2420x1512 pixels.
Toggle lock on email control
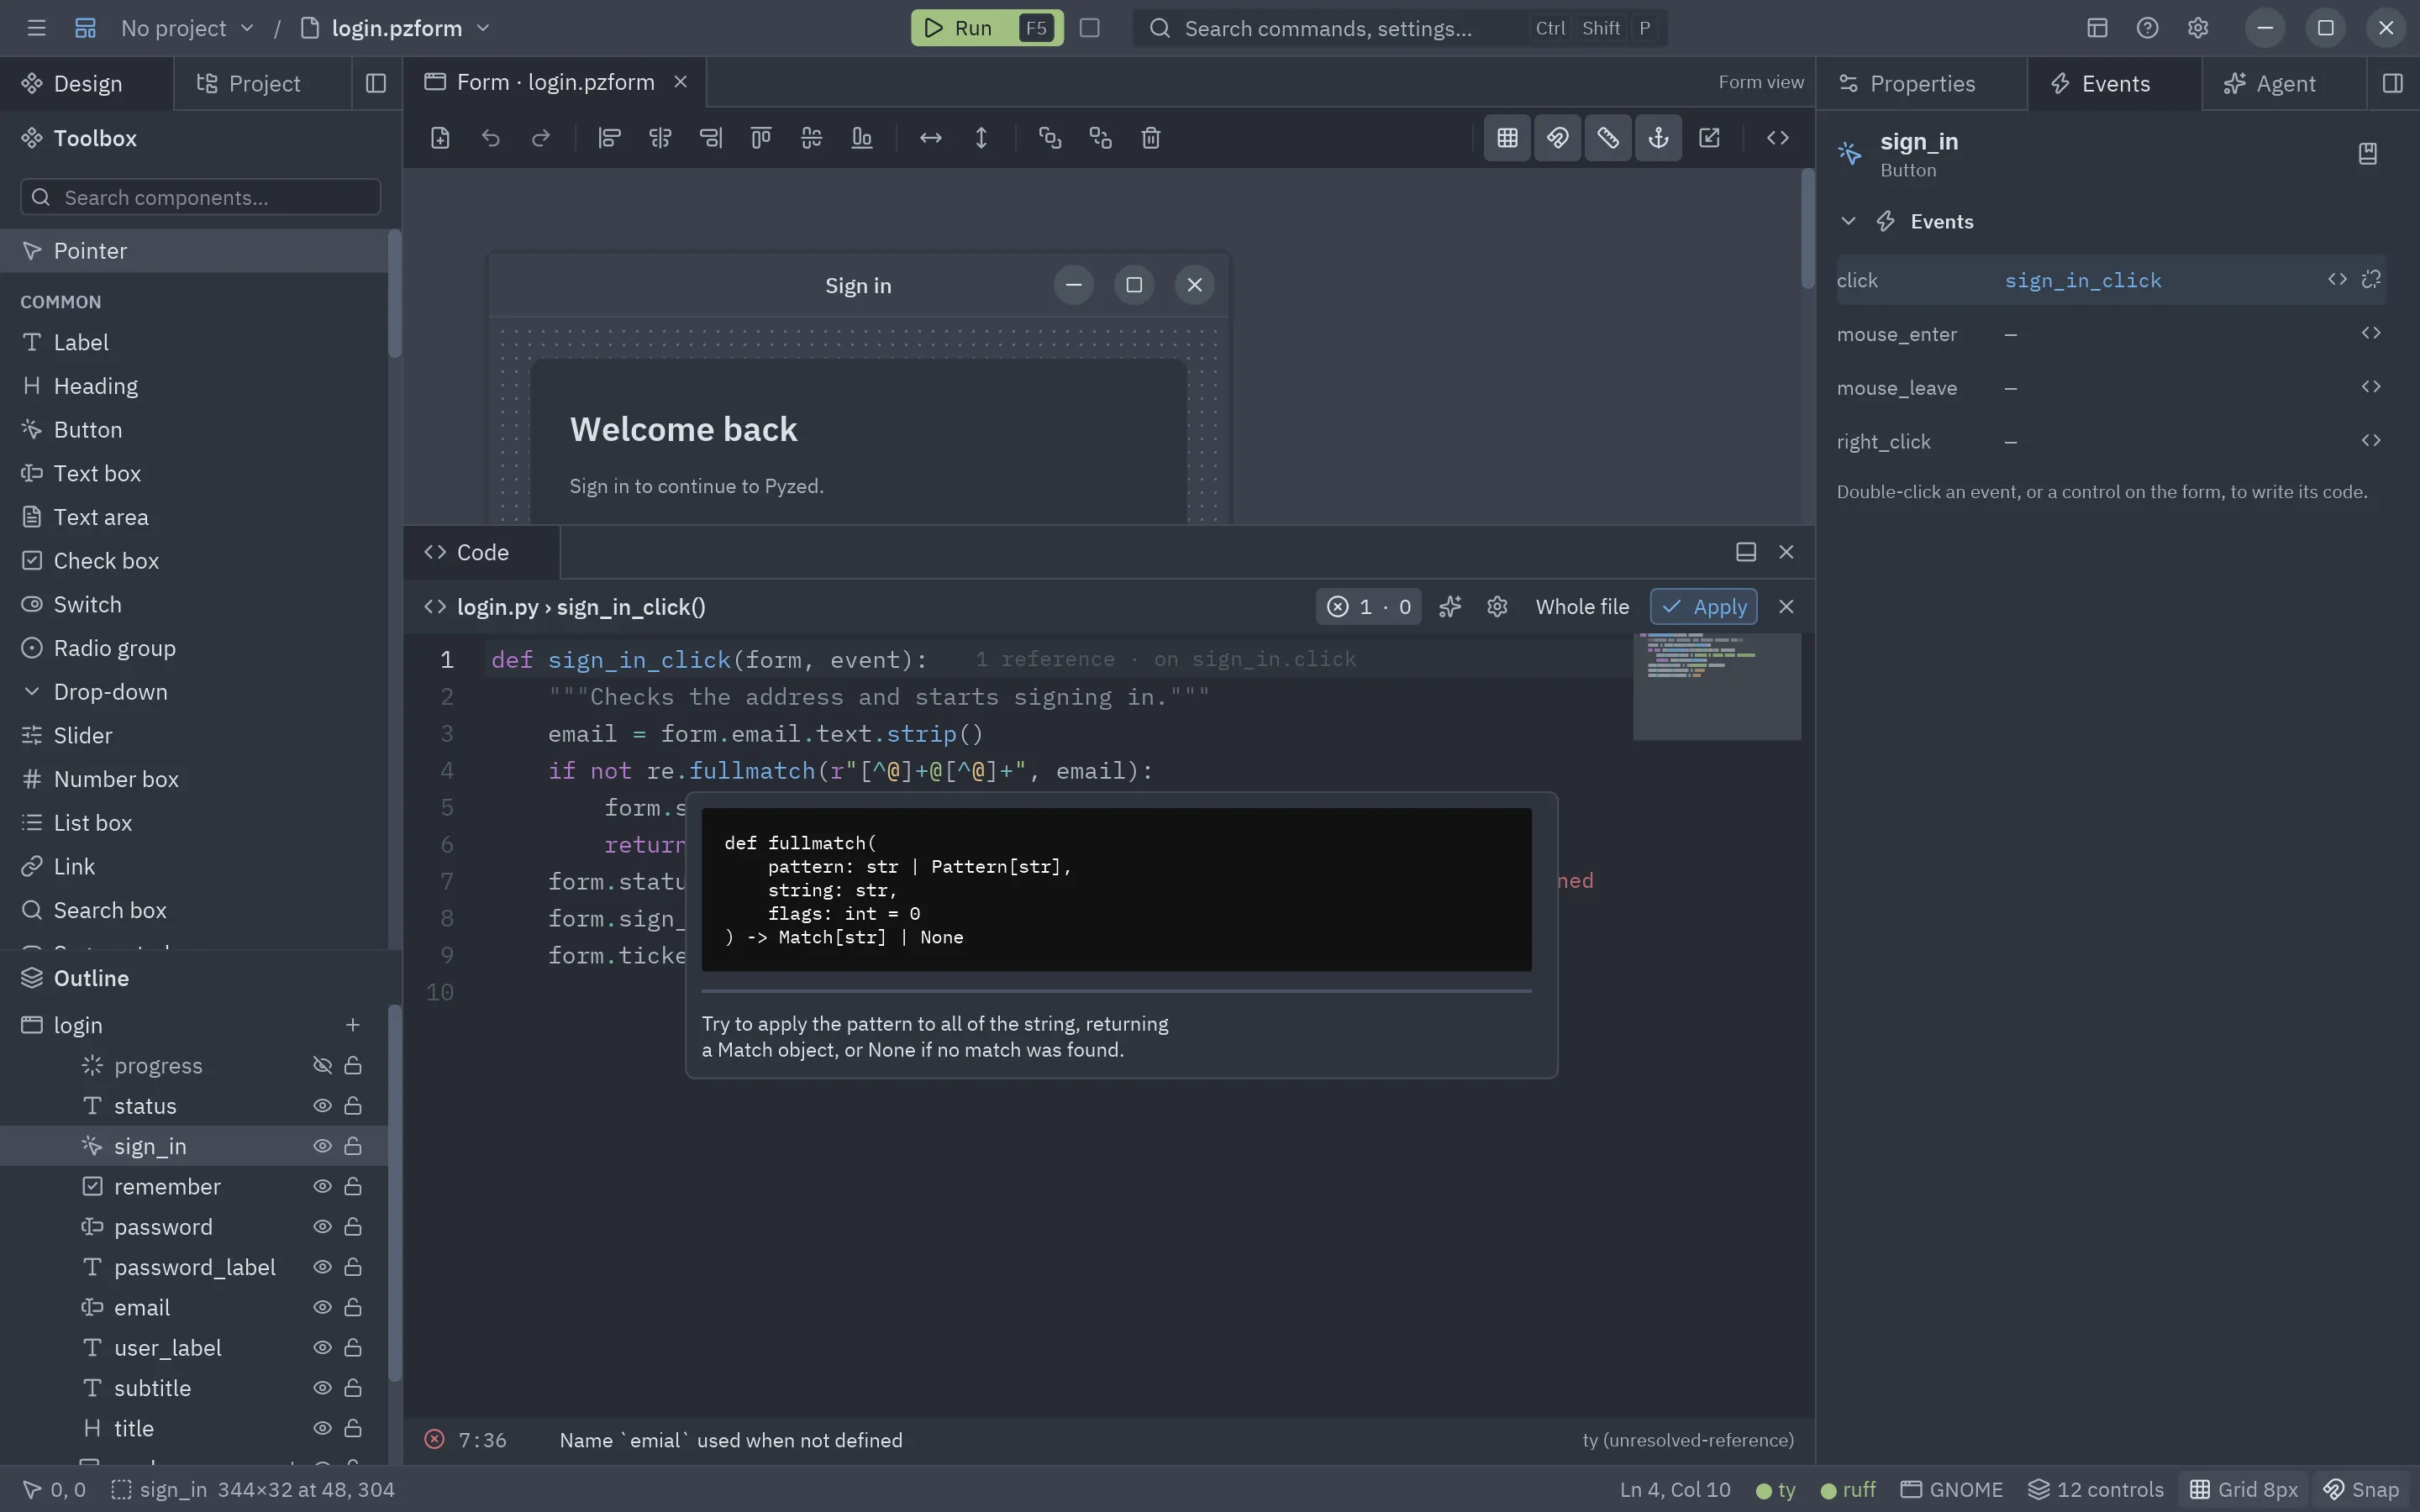pyautogui.click(x=353, y=1308)
